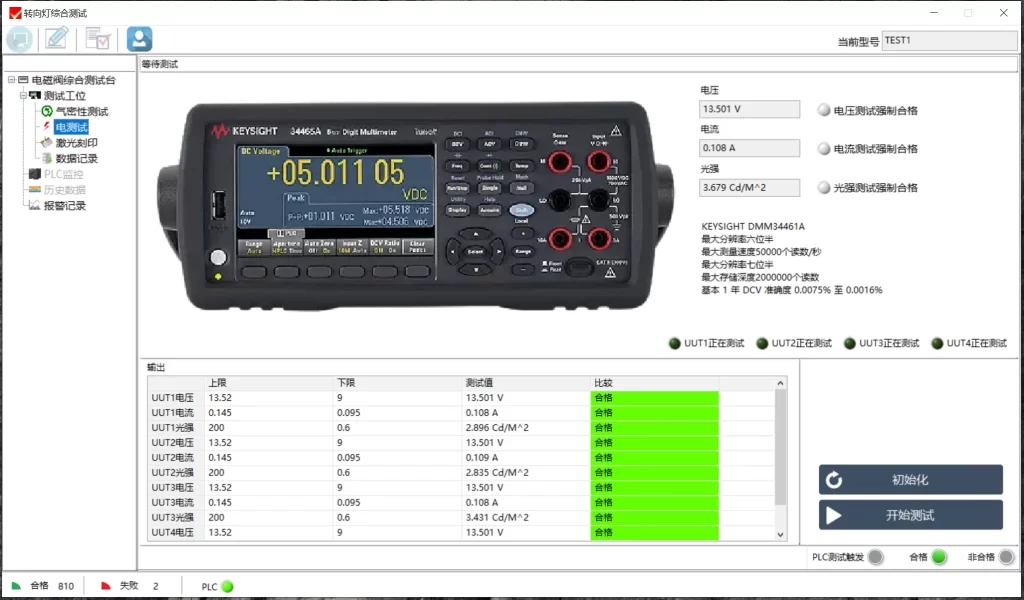Open the pencil edit tool in toolbar

[57, 39]
